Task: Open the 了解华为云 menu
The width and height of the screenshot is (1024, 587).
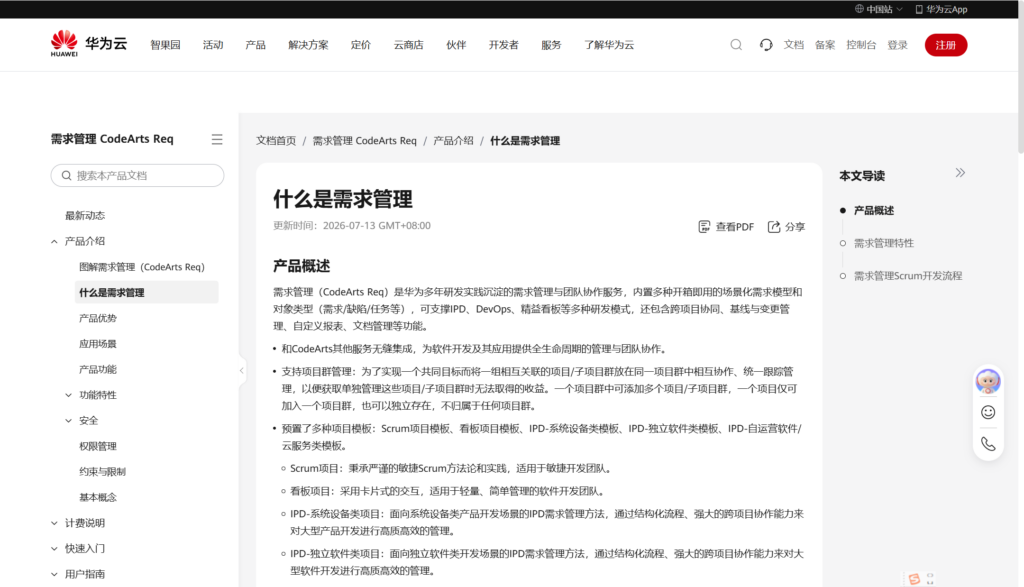Action: pos(609,44)
